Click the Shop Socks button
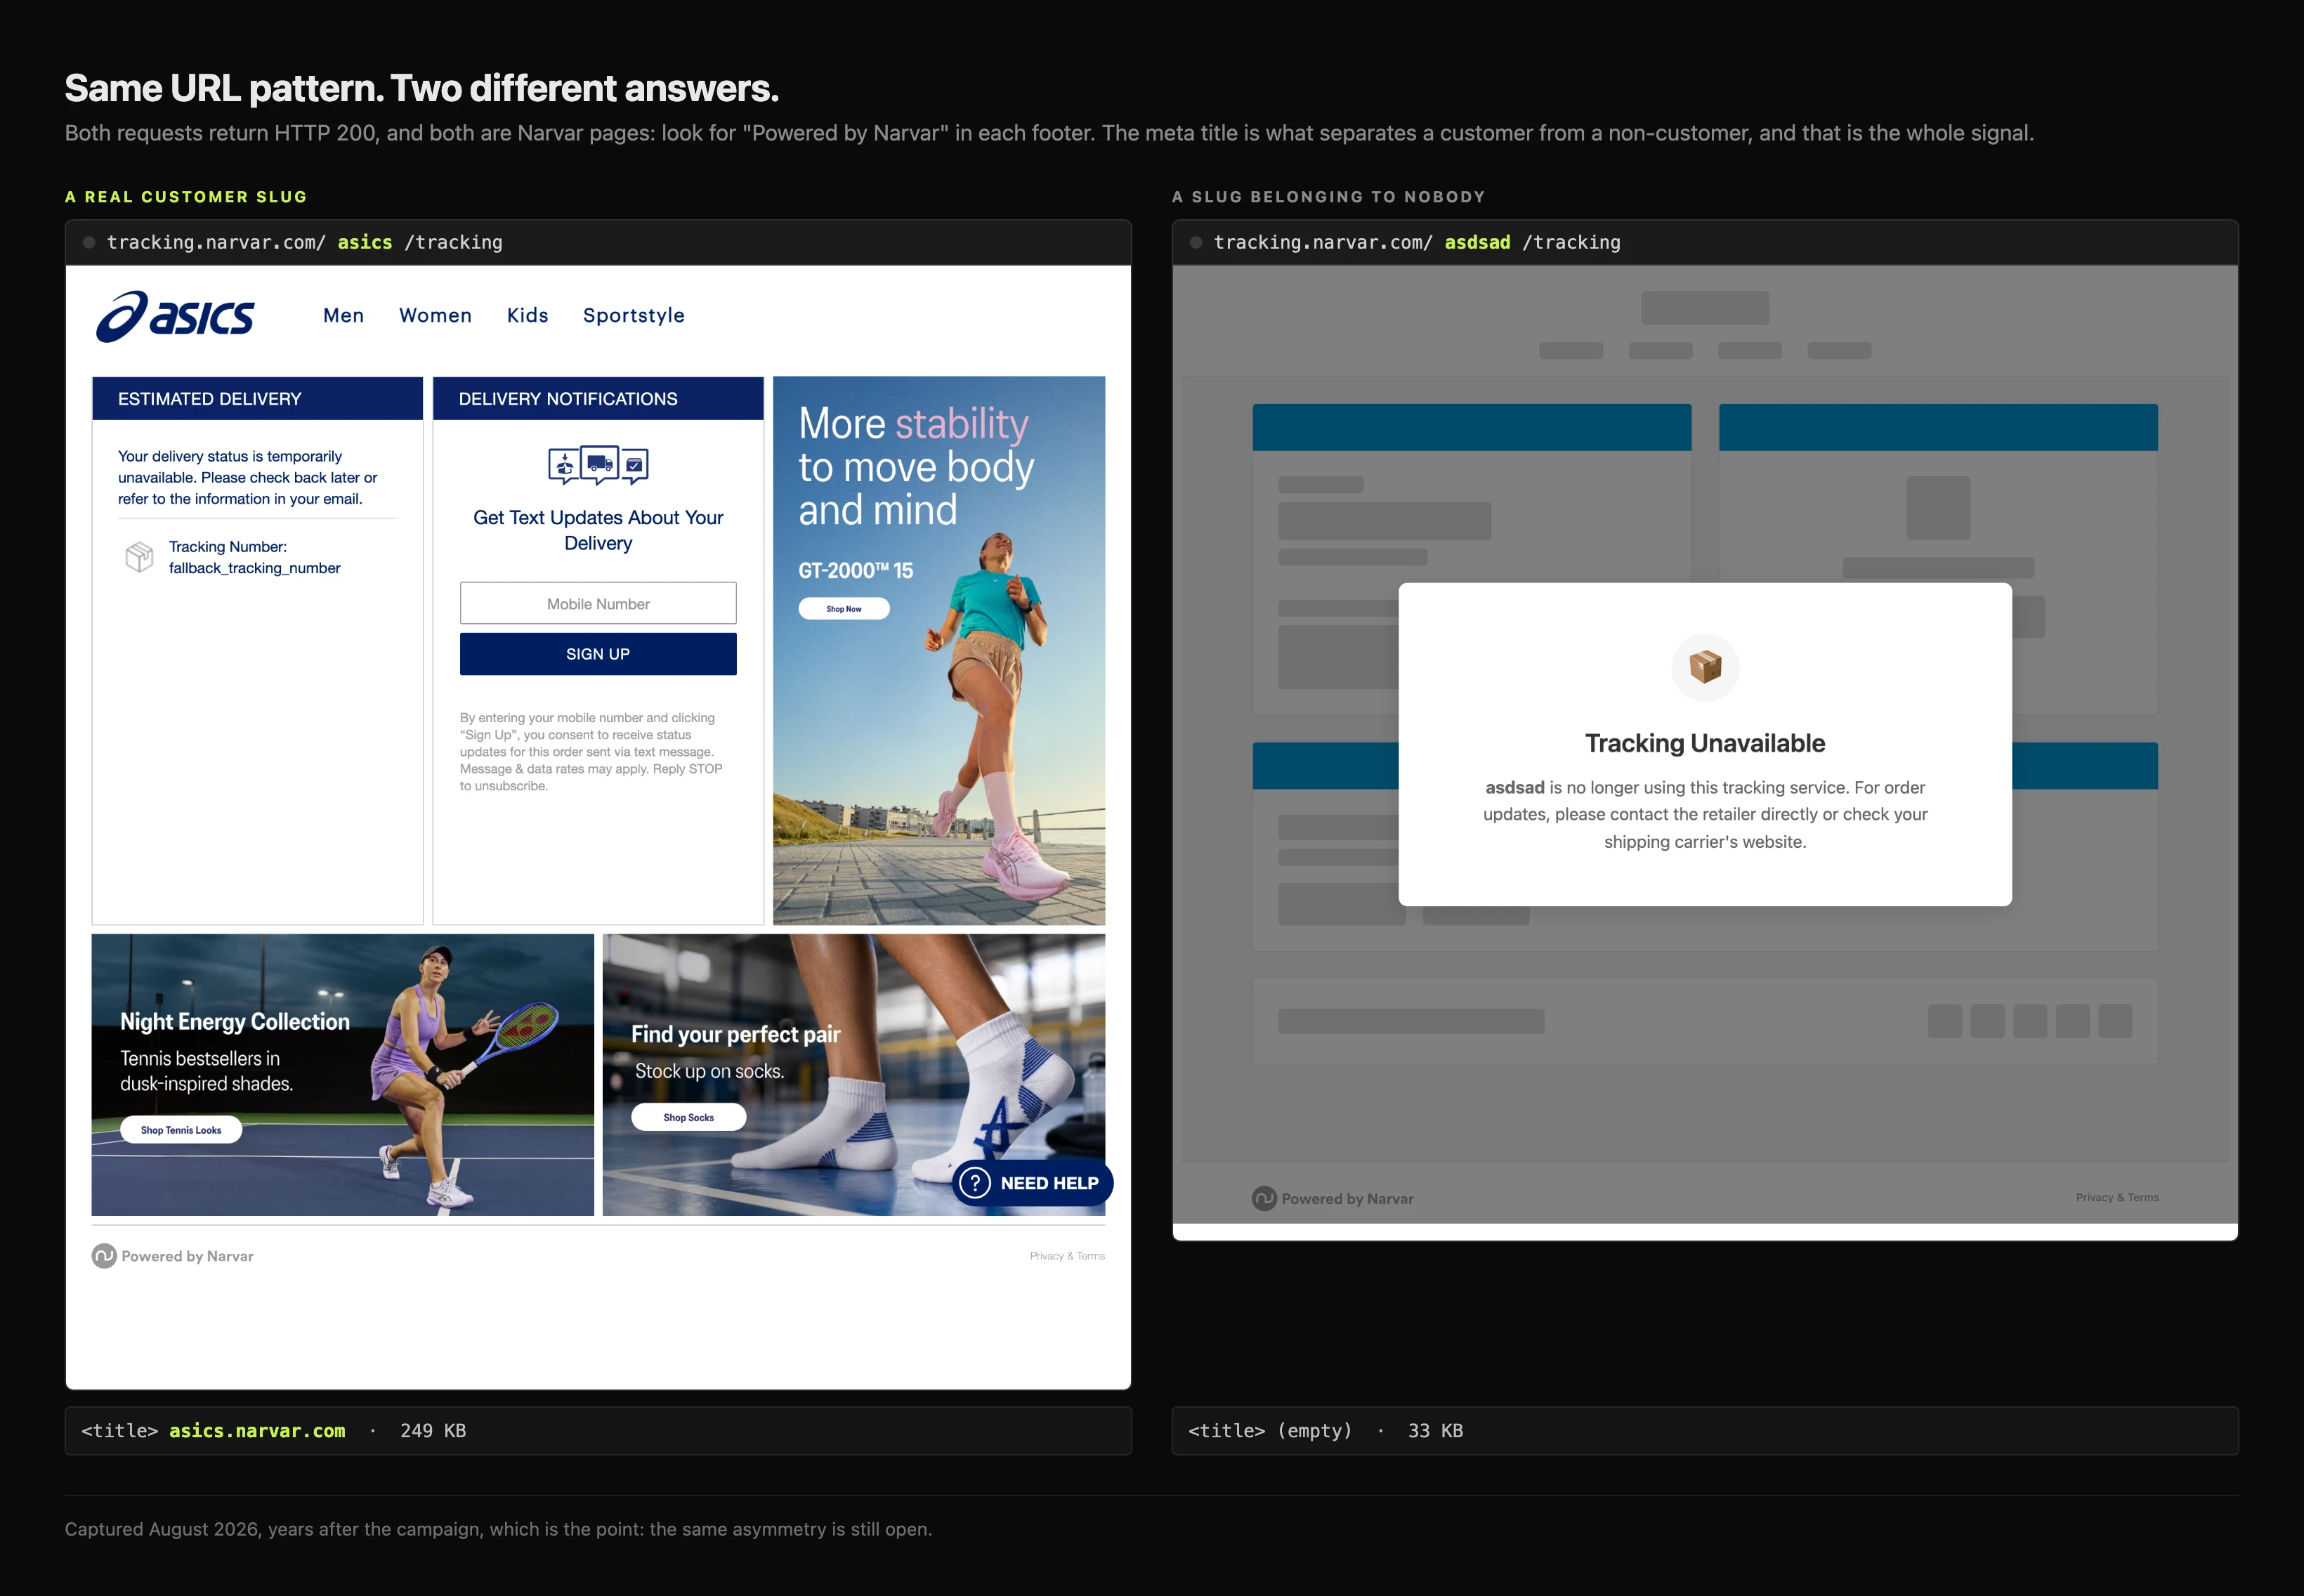Screen dimensions: 2304x1596 point(688,1118)
